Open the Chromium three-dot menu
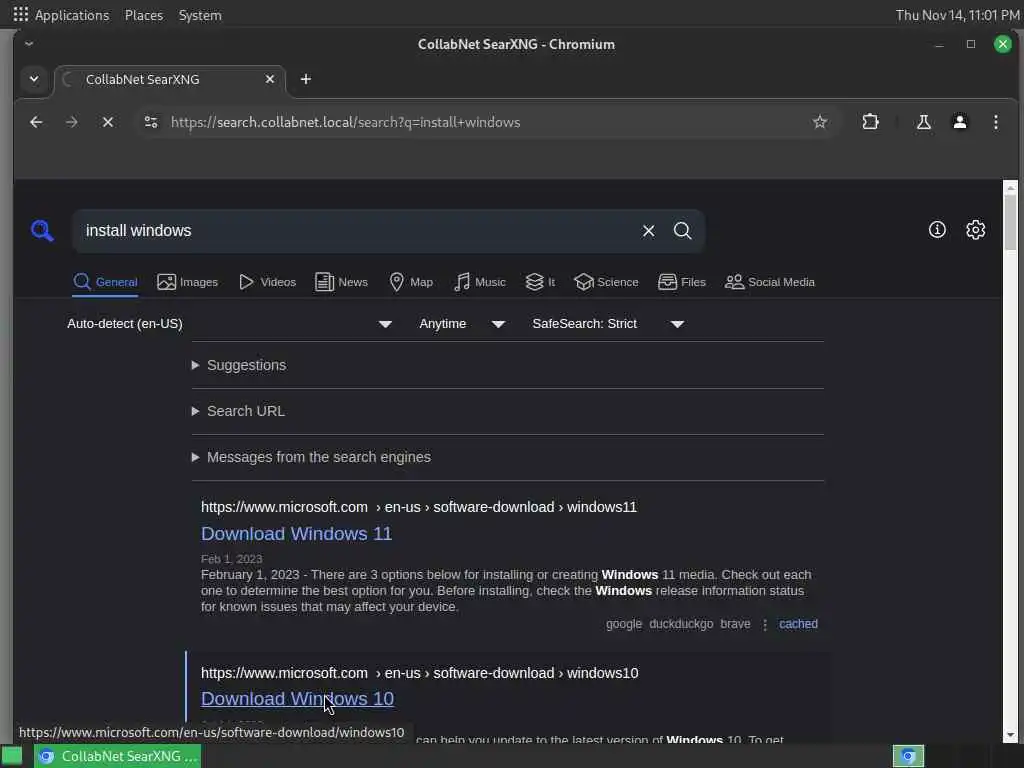The height and width of the screenshot is (768, 1024). point(995,122)
